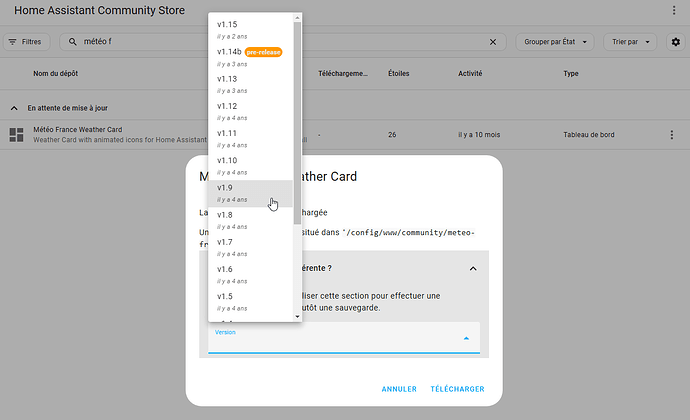
Task: Clear the search field with X
Action: click(493, 42)
